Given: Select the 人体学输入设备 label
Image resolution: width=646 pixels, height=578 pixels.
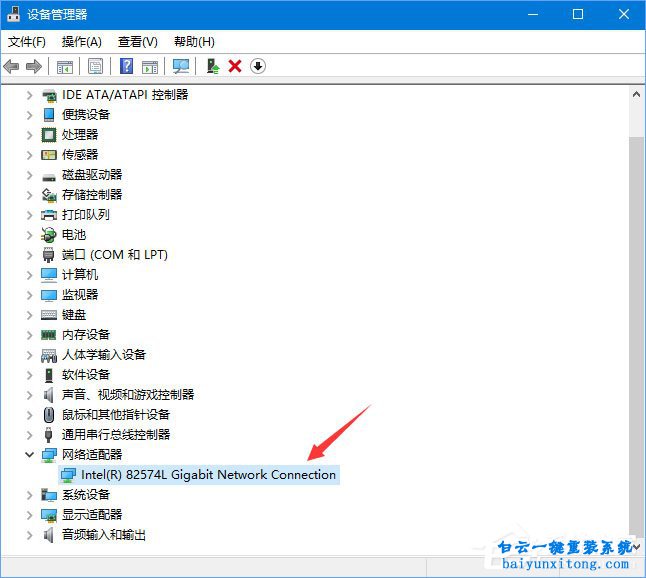Looking at the screenshot, I should tap(104, 355).
